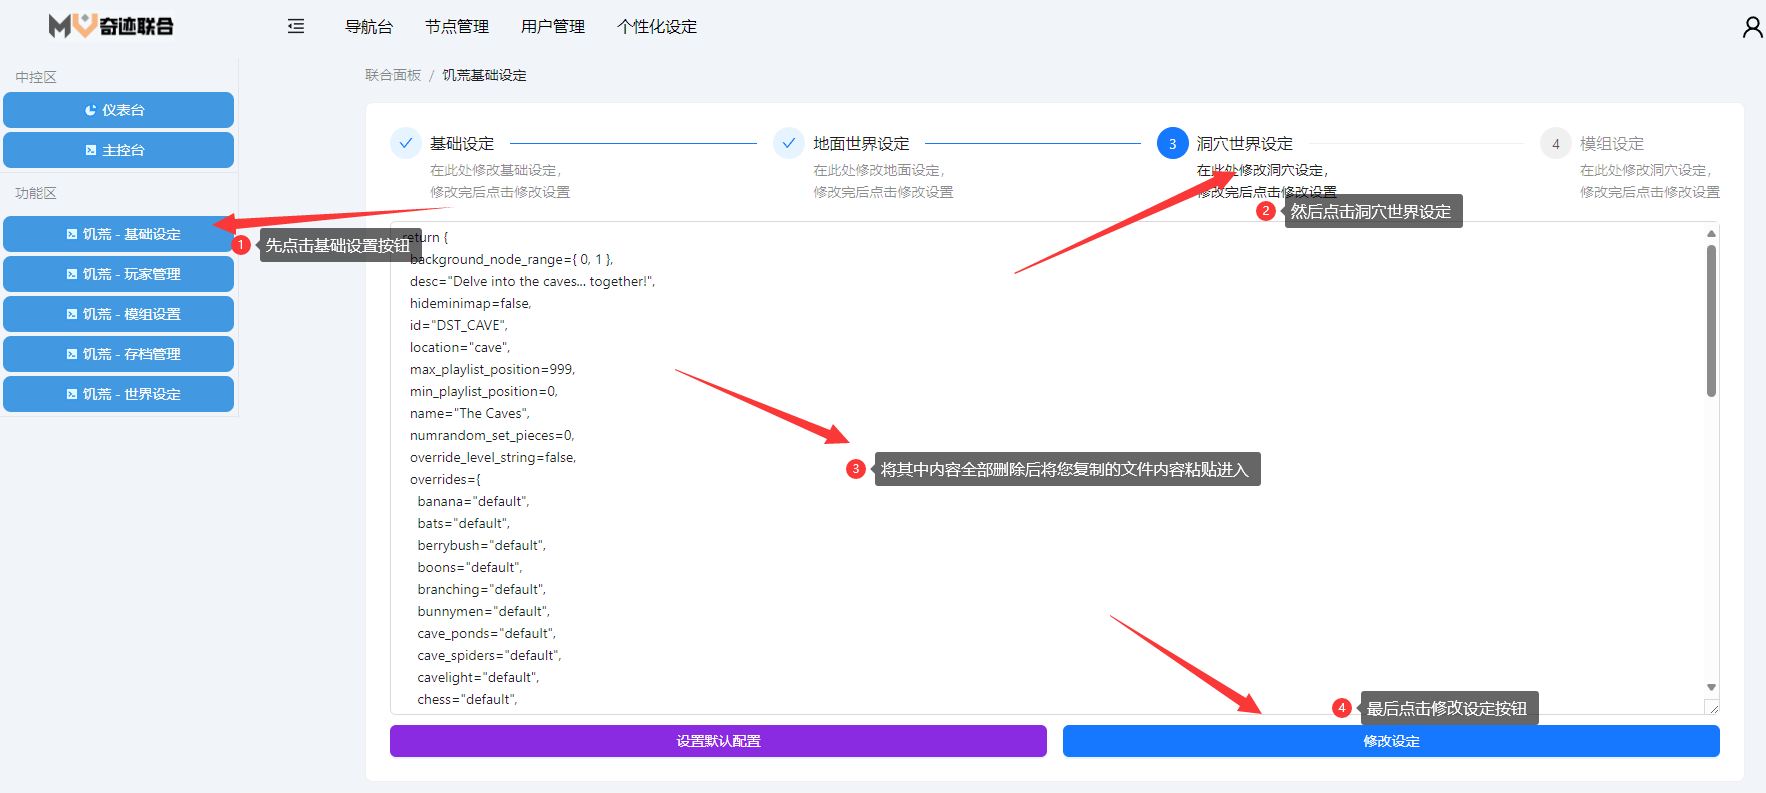Click the line hideminimap=false

coord(471,303)
